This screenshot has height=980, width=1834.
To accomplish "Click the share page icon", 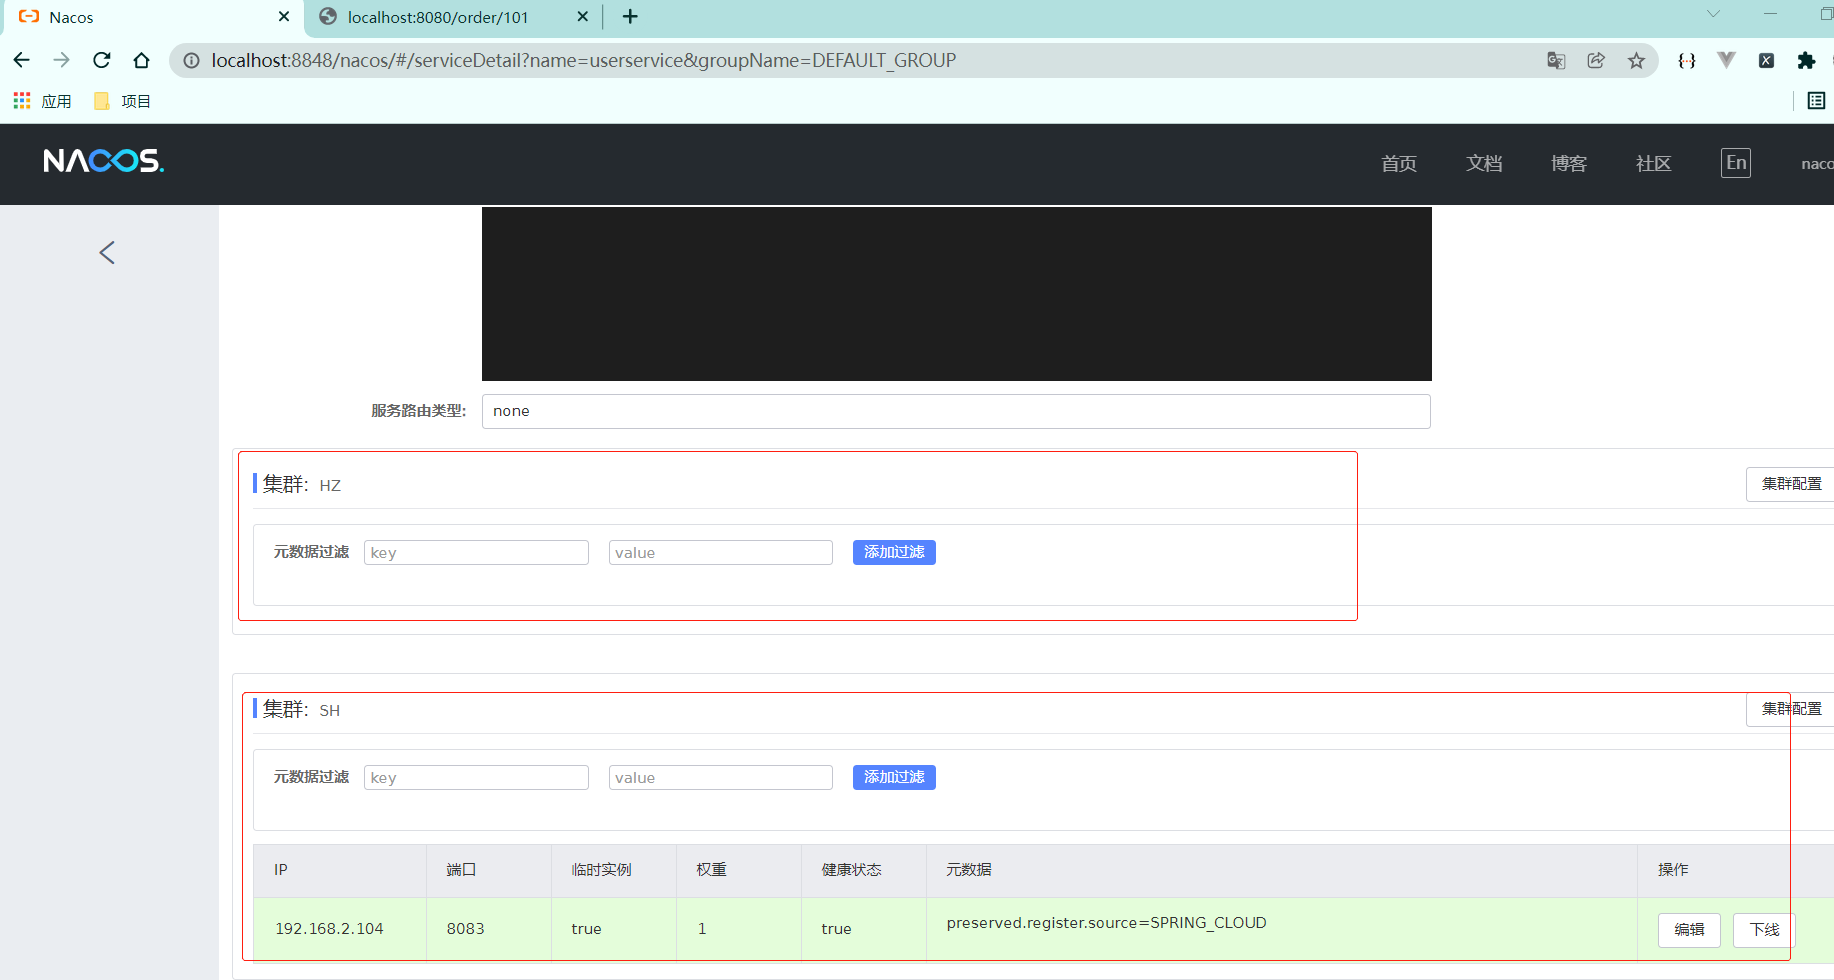I will [x=1596, y=61].
